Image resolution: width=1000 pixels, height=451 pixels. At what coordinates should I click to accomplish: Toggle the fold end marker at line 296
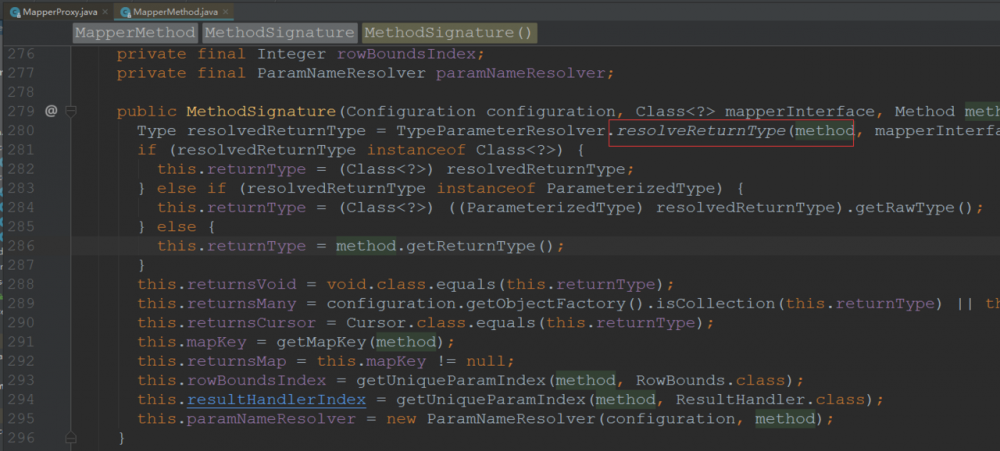point(71,438)
